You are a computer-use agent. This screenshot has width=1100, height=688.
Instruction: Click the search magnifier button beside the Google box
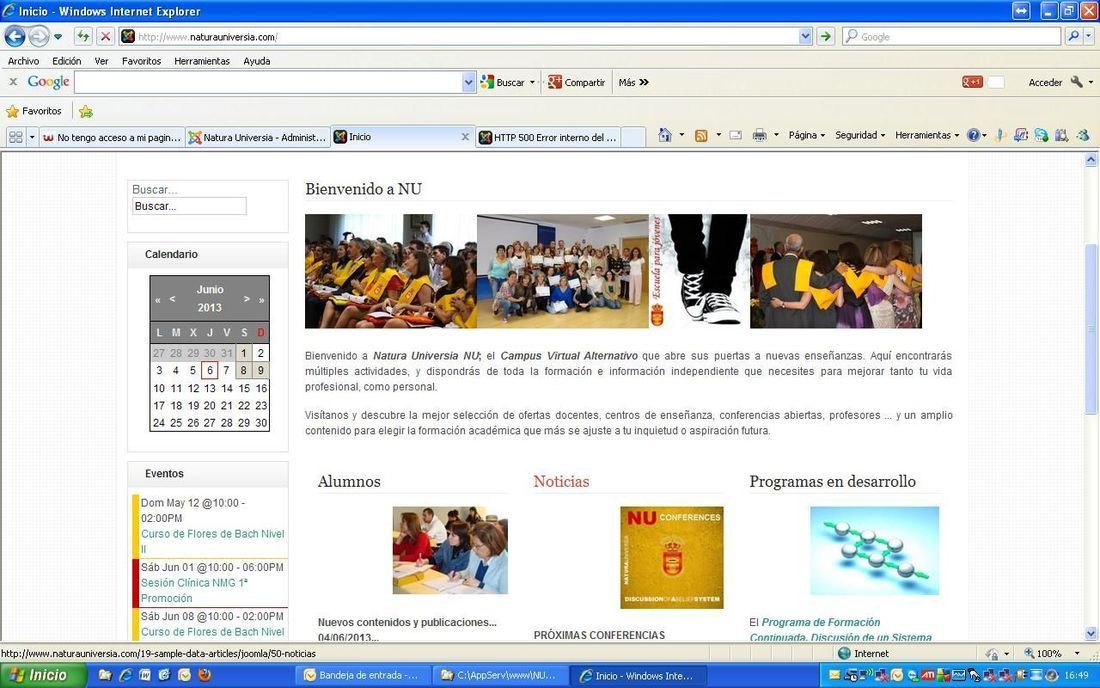point(1073,36)
